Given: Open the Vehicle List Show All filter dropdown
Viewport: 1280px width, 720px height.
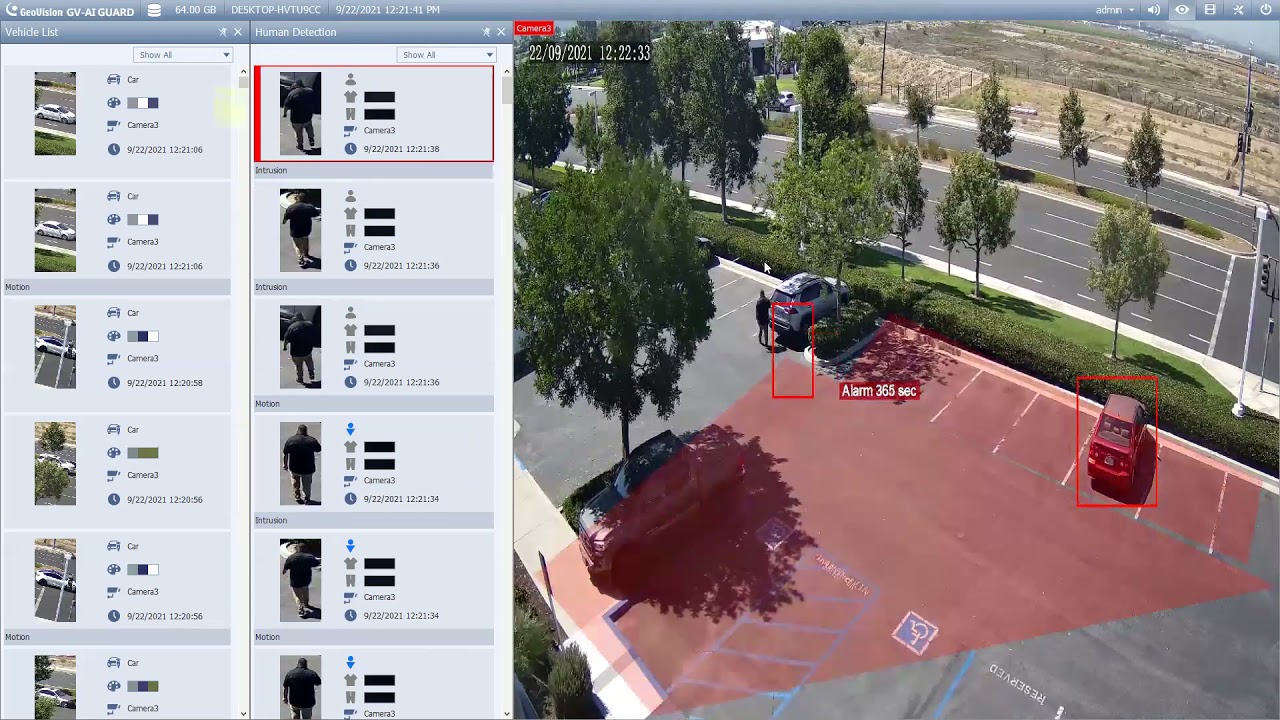Looking at the screenshot, I should pos(183,55).
